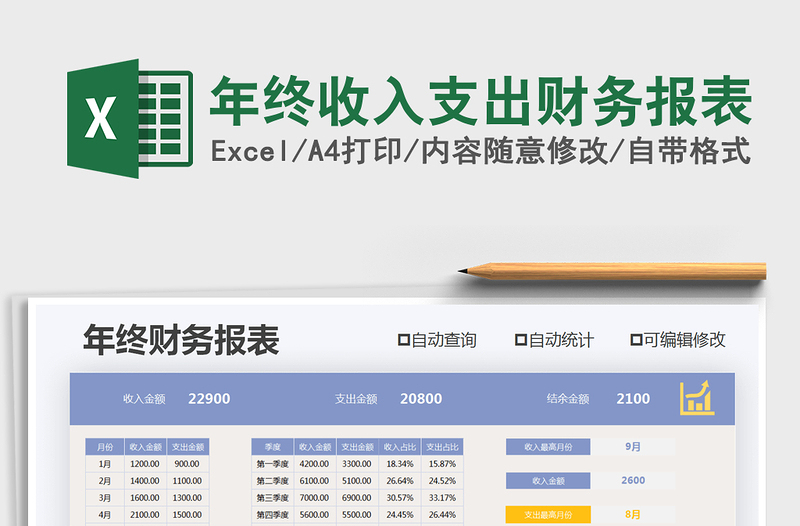The width and height of the screenshot is (800, 526).
Task: Select the large title 年终收入支出财务报表
Action: click(x=481, y=101)
